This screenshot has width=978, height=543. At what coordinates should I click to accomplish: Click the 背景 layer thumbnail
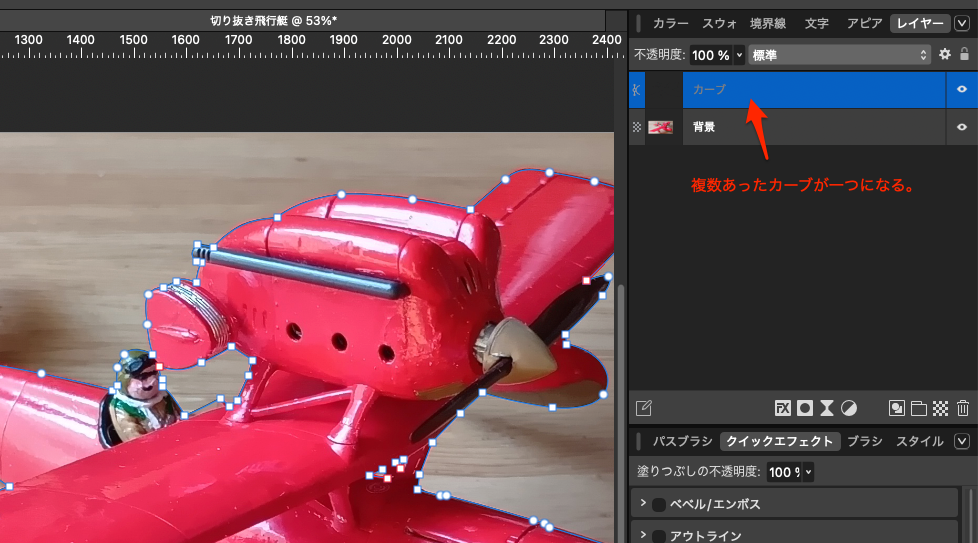pyautogui.click(x=661, y=127)
